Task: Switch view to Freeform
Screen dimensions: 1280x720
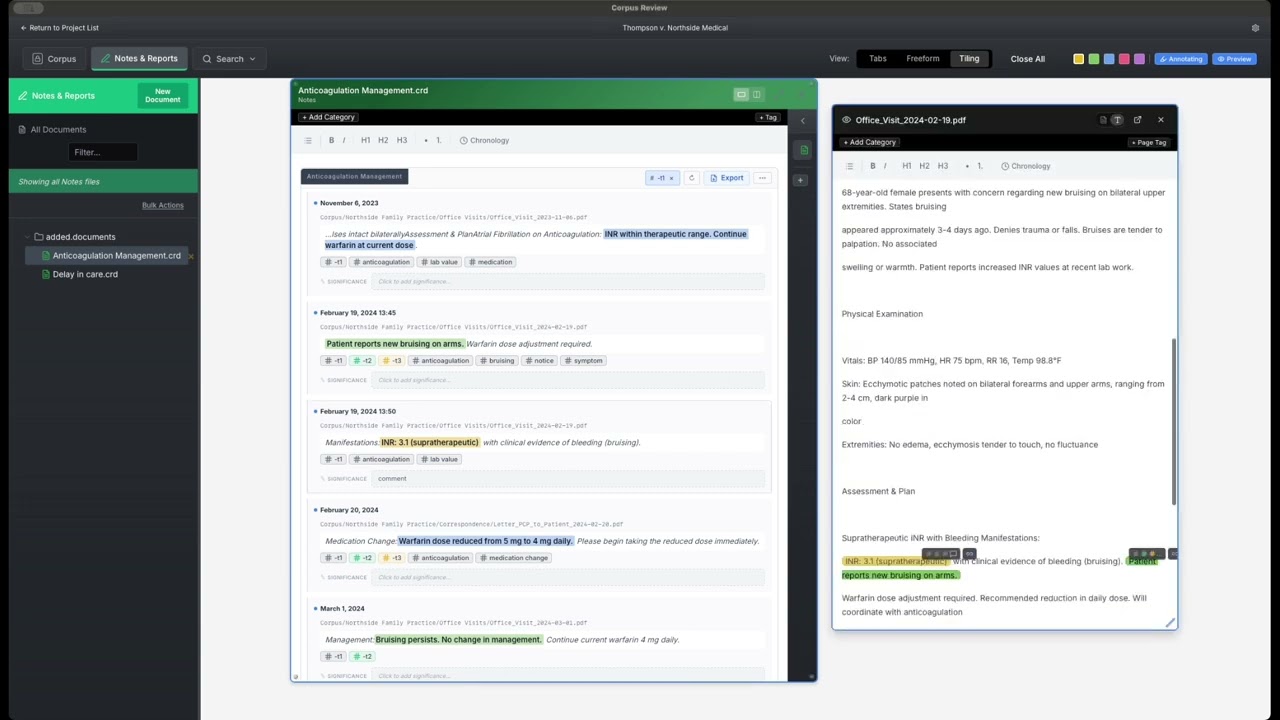Action: [x=922, y=59]
